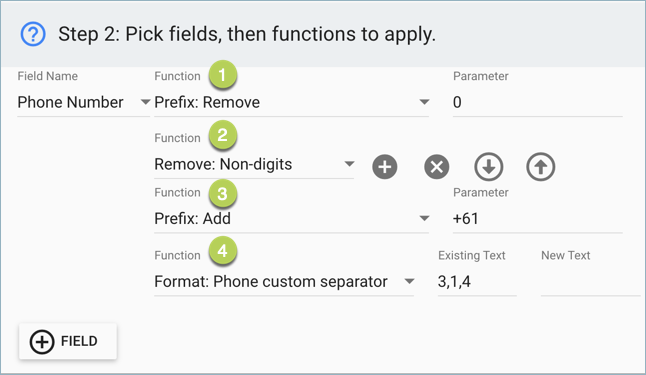Click the parameter field containing 0

(x=538, y=102)
